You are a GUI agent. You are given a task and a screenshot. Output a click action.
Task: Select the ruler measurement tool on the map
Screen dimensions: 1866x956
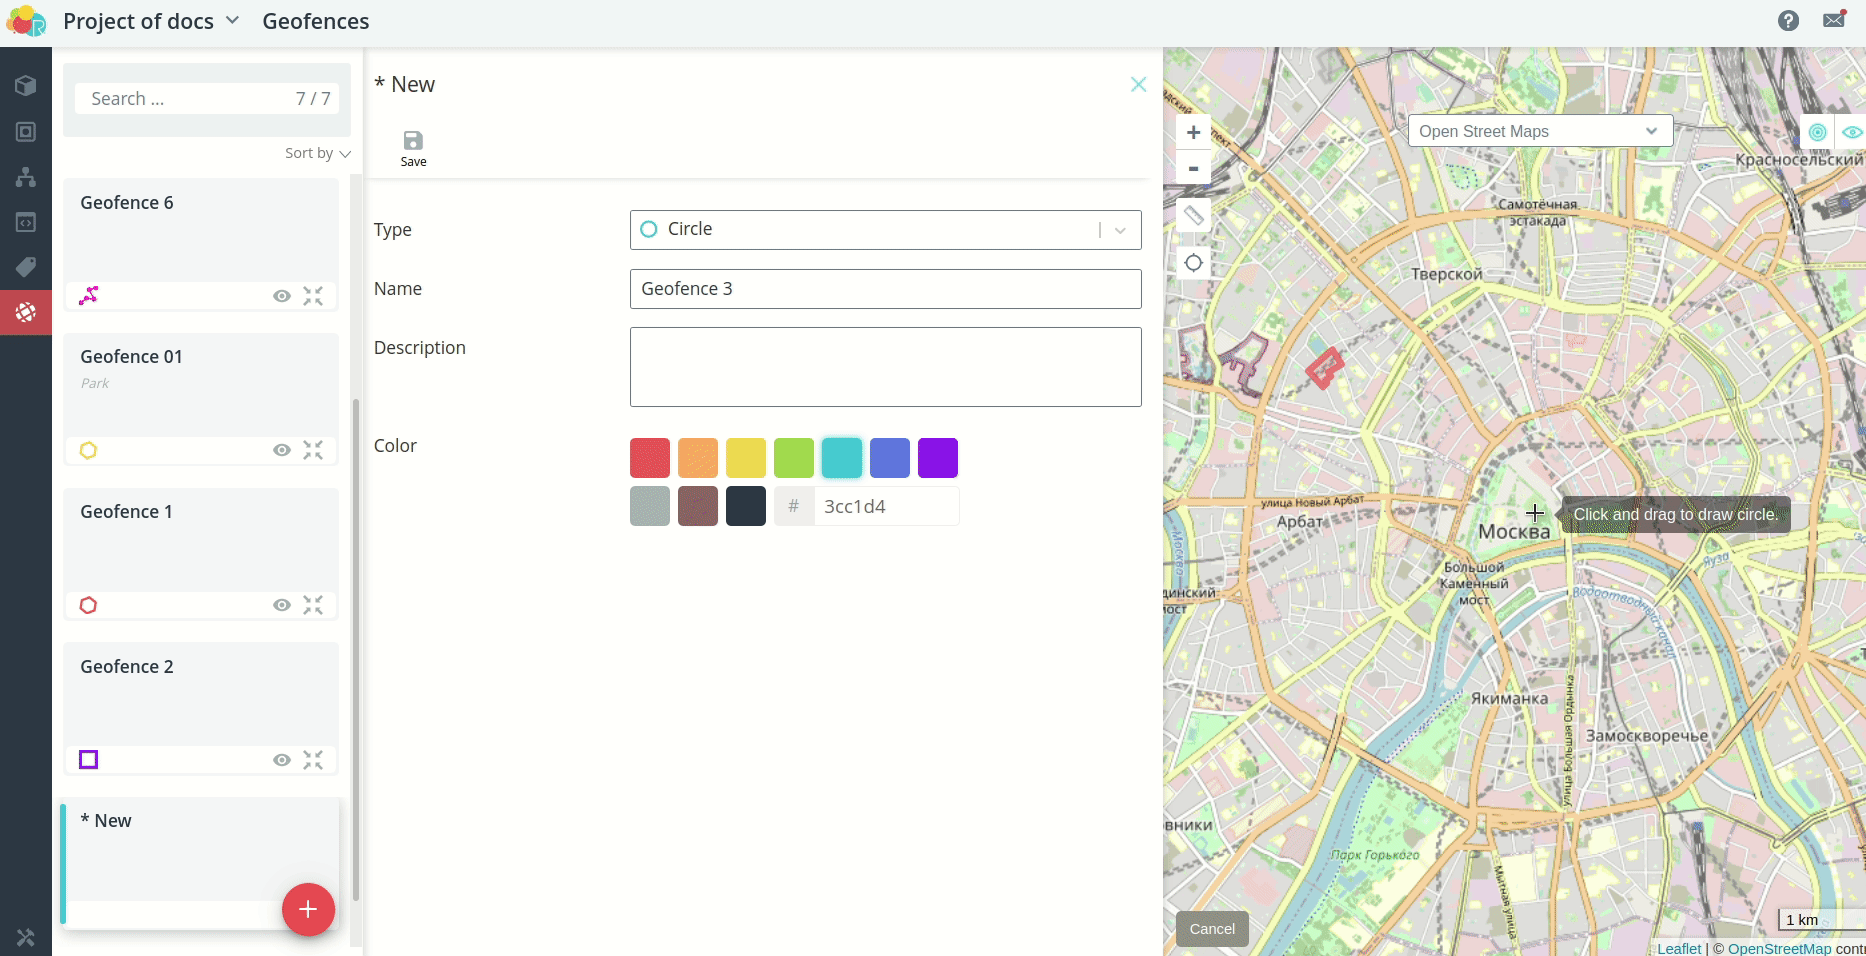tap(1193, 215)
